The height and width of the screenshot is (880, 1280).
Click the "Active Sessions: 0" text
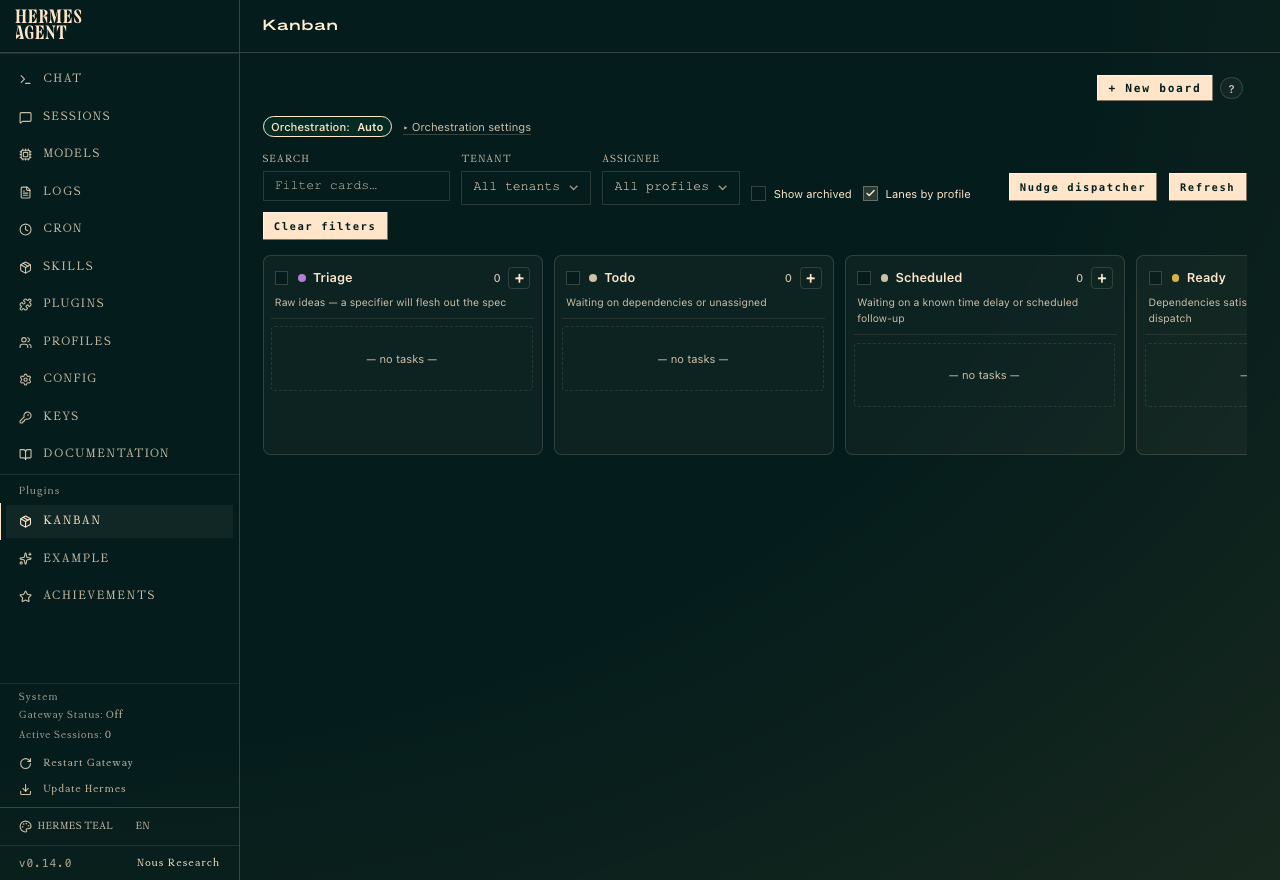(65, 735)
